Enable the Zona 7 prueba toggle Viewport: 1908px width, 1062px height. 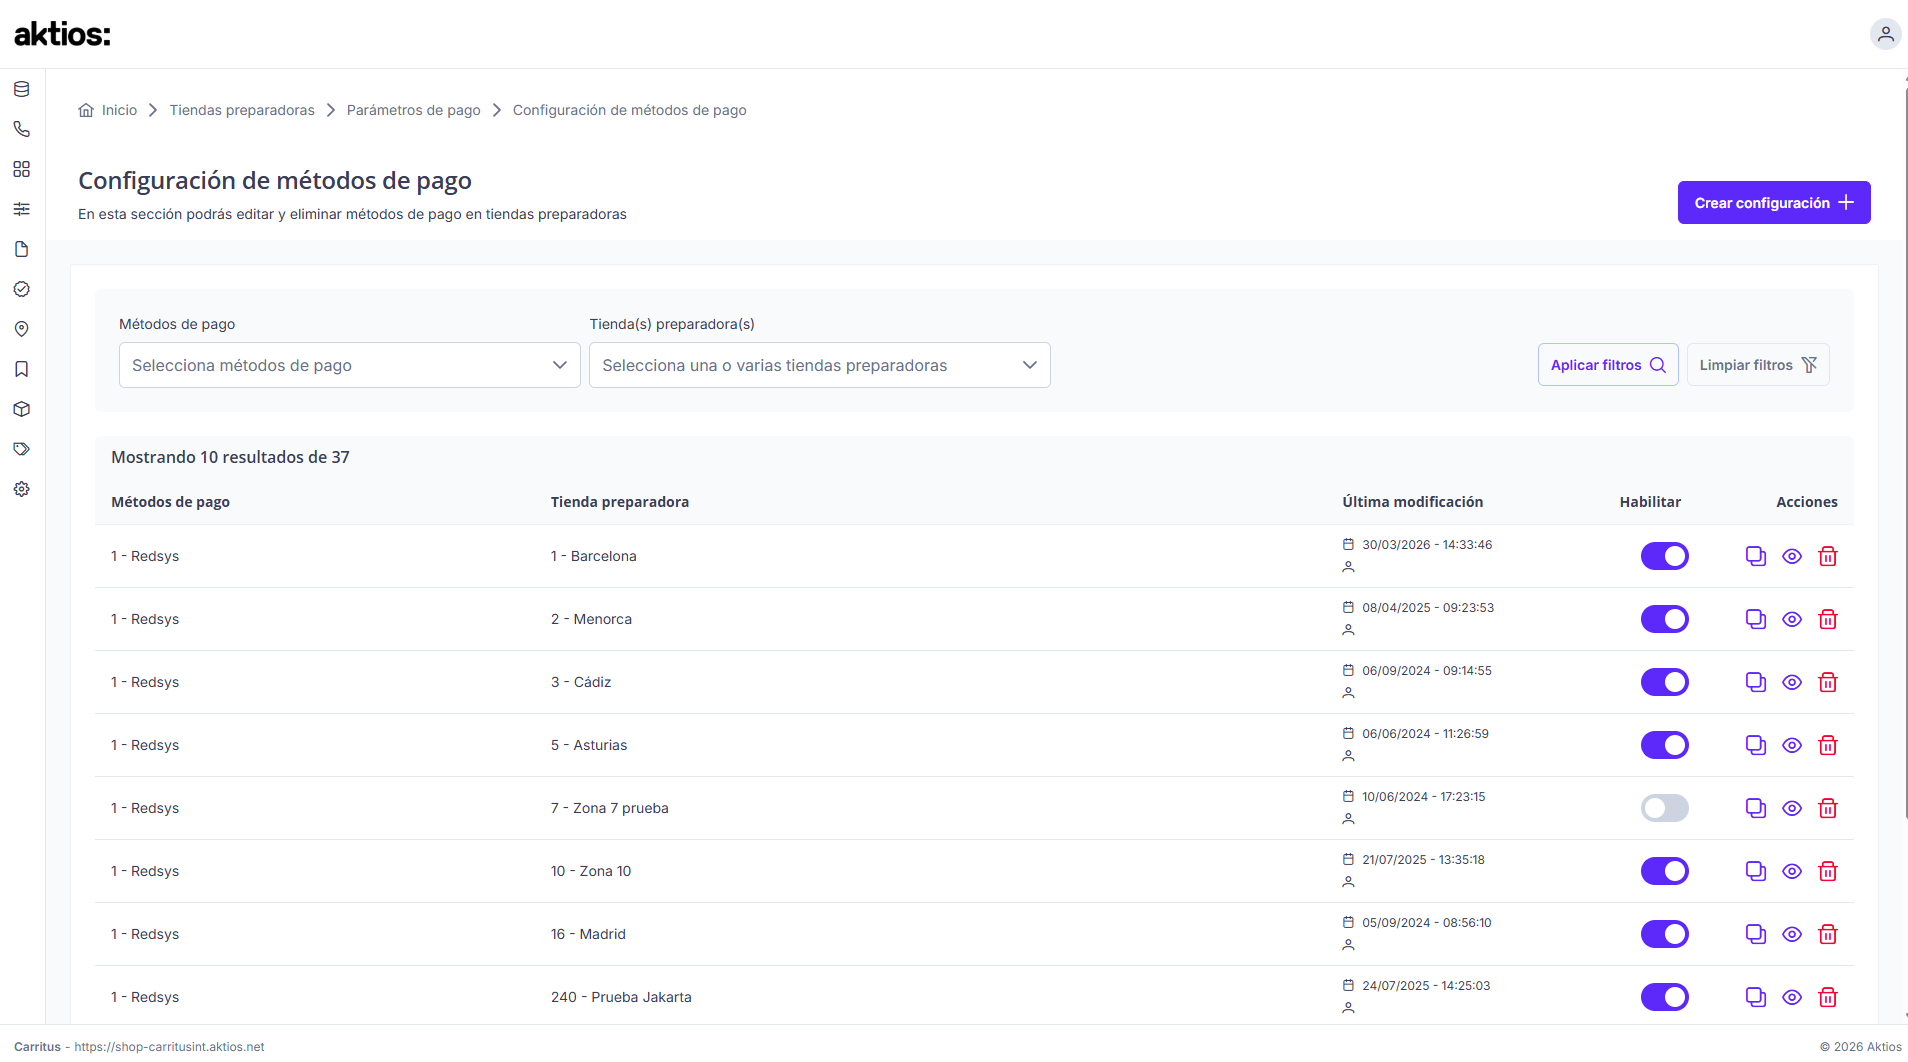(x=1665, y=808)
